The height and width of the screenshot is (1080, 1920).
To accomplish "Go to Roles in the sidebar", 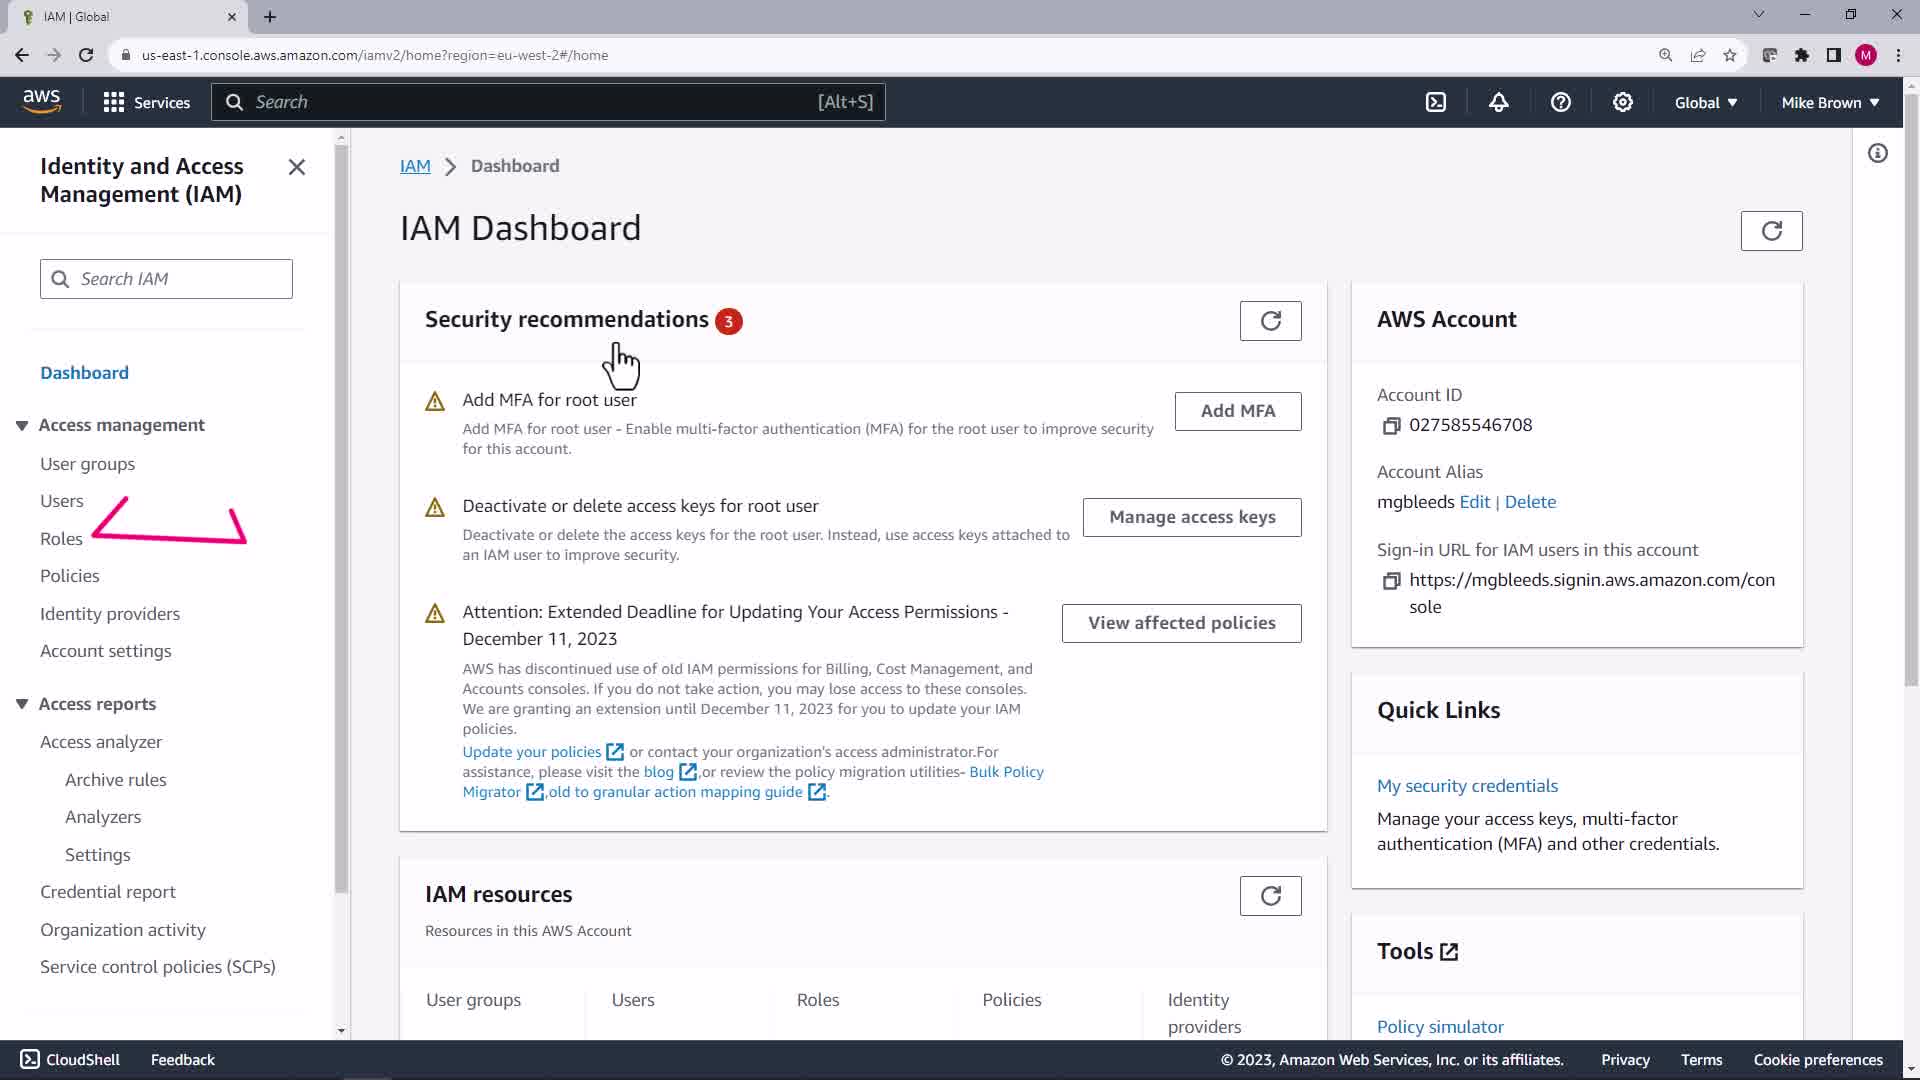I will tap(61, 539).
